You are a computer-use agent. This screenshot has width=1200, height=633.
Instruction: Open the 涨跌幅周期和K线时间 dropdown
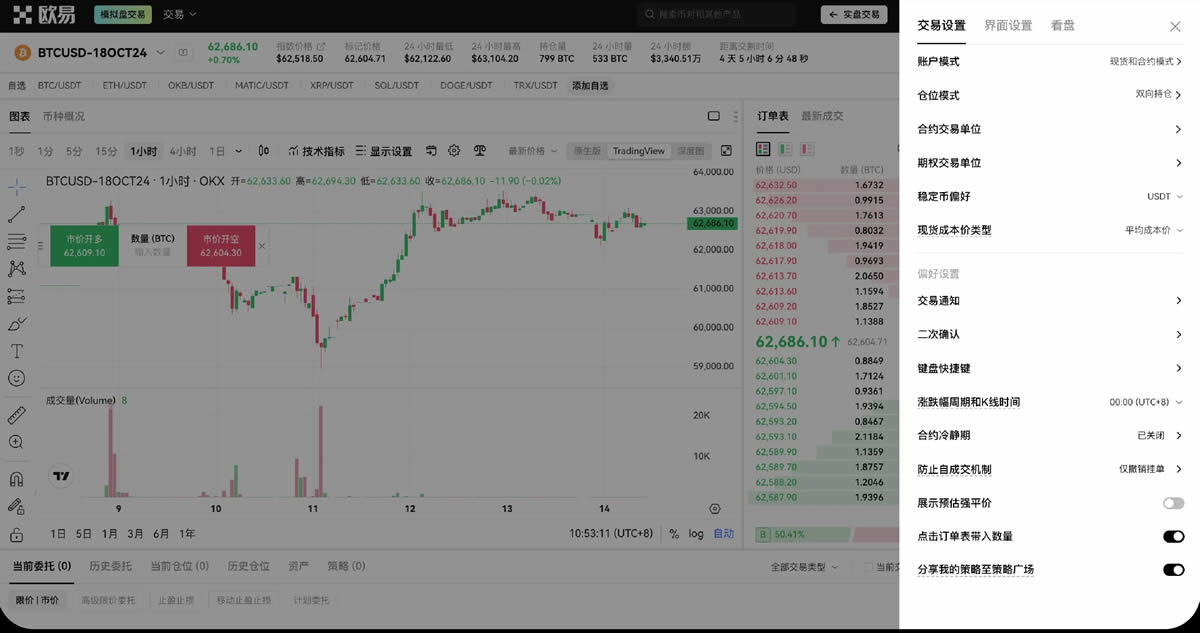coord(1146,402)
